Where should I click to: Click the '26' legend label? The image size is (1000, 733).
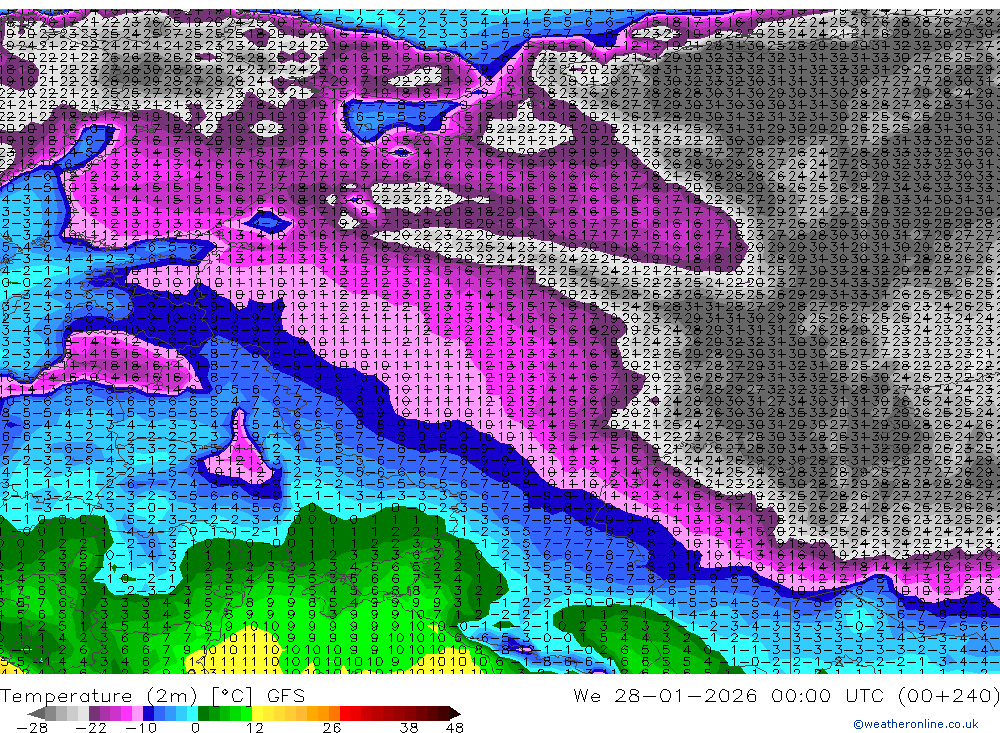tap(332, 728)
